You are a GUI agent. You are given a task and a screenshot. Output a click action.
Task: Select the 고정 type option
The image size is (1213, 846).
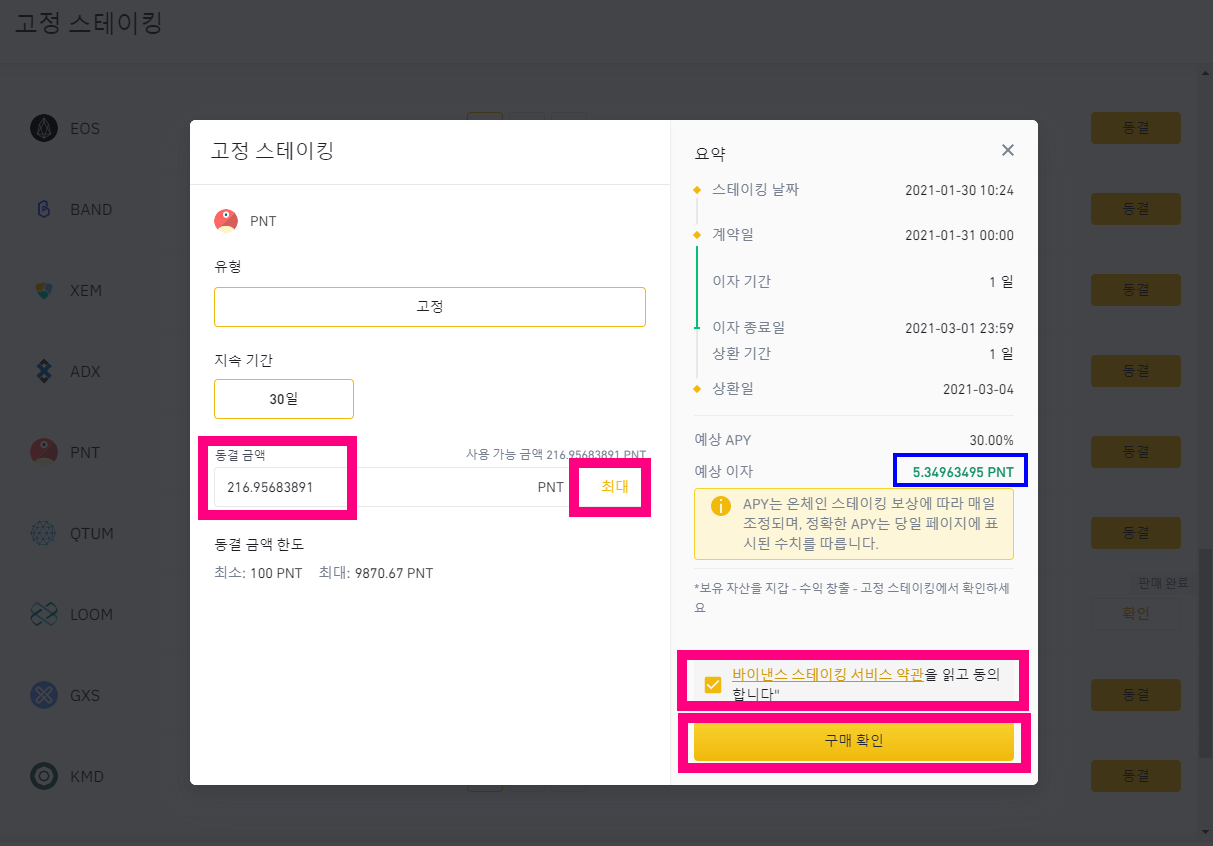(430, 307)
